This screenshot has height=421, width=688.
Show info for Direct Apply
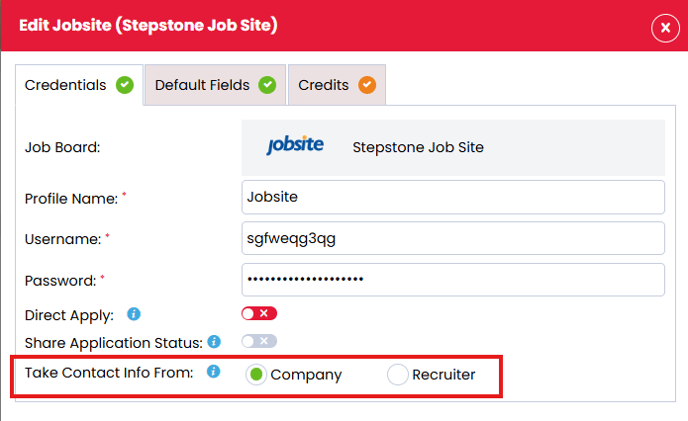pyautogui.click(x=134, y=314)
